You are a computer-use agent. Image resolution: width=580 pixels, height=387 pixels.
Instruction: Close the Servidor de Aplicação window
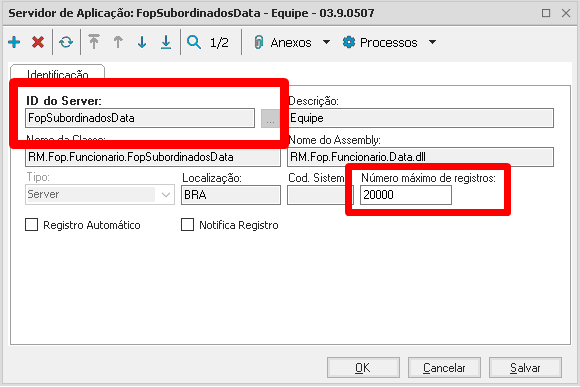tap(566, 13)
